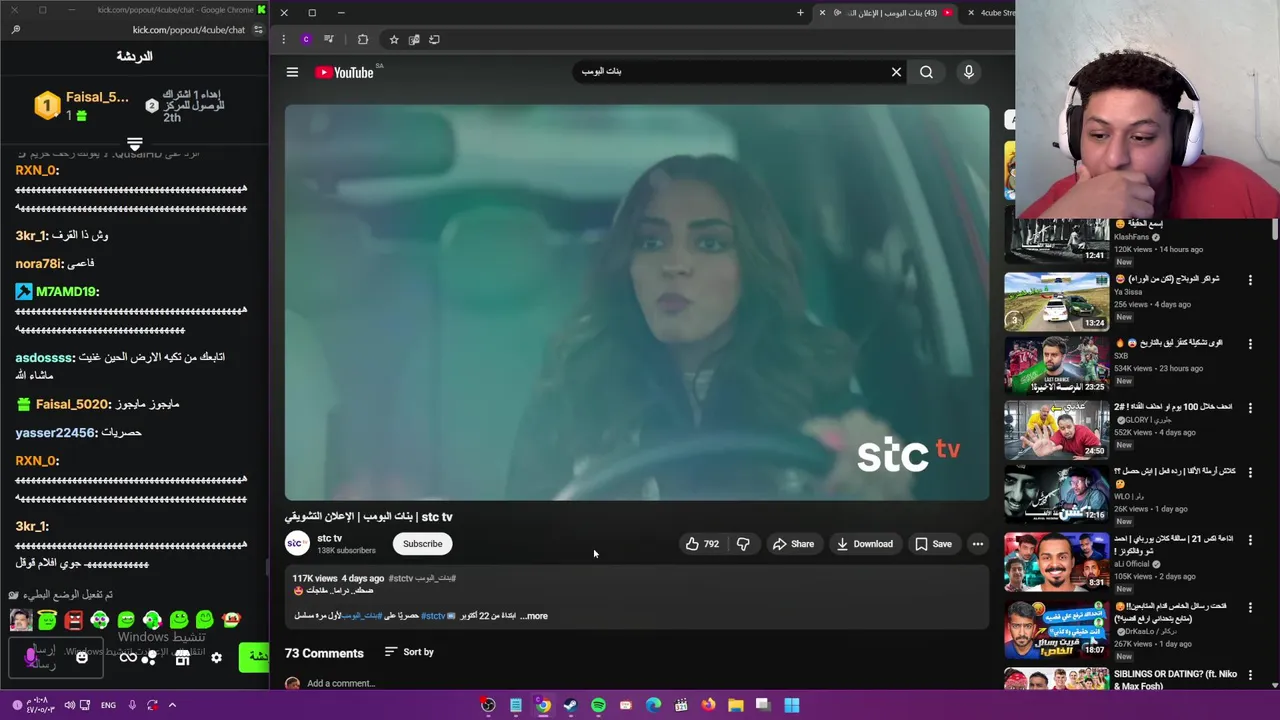
Task: Switch input language ENG indicator
Action: click(108, 705)
